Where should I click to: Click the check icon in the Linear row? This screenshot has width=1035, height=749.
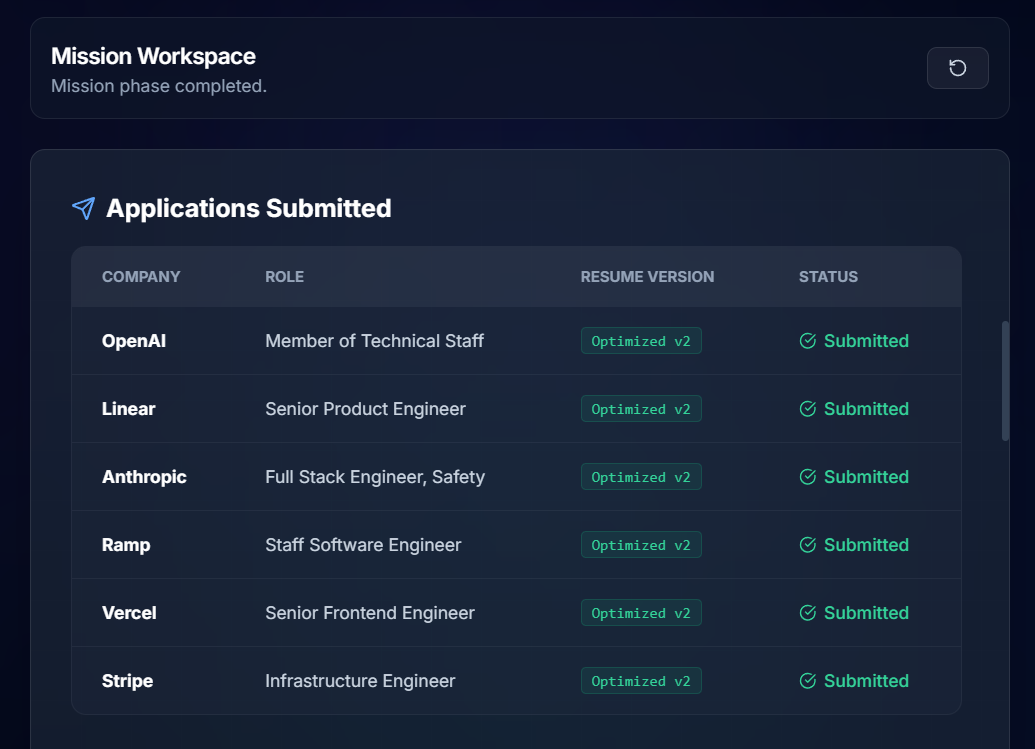click(x=807, y=409)
